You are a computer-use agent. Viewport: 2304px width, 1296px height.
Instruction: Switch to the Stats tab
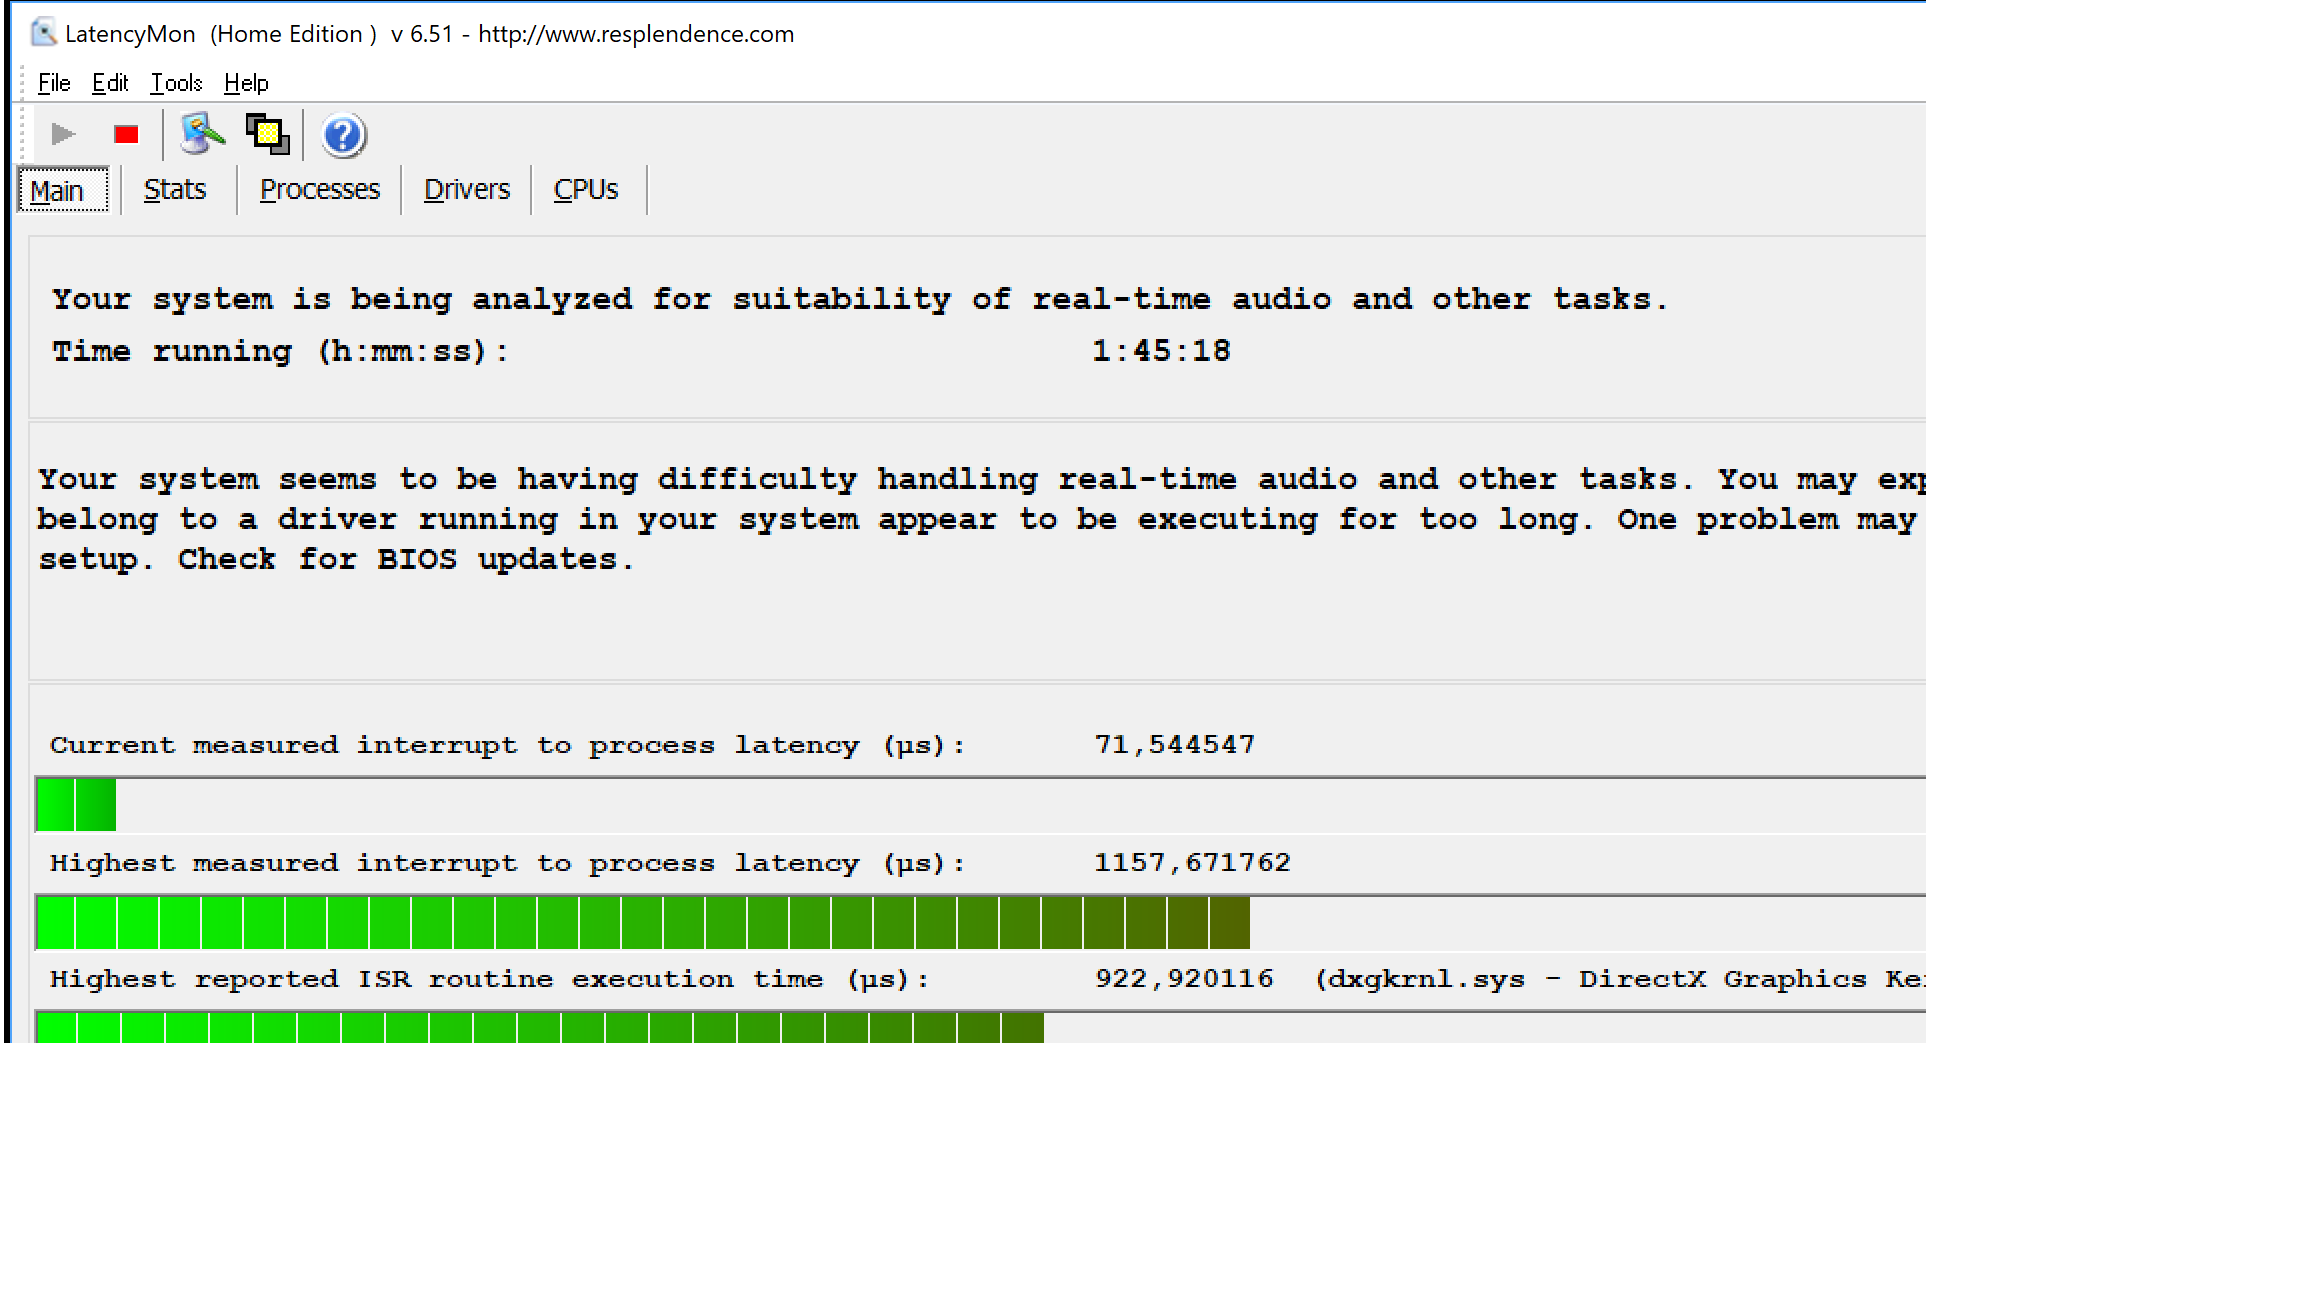[175, 190]
